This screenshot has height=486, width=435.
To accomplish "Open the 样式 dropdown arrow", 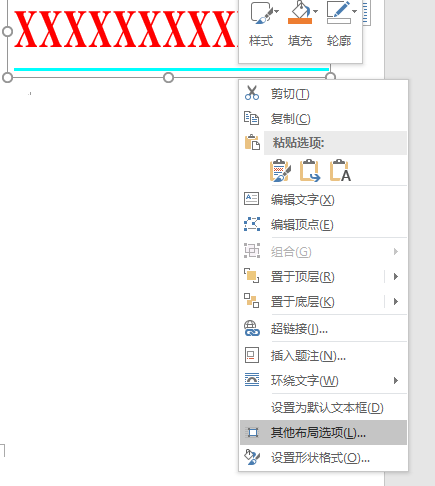I will pos(277,11).
